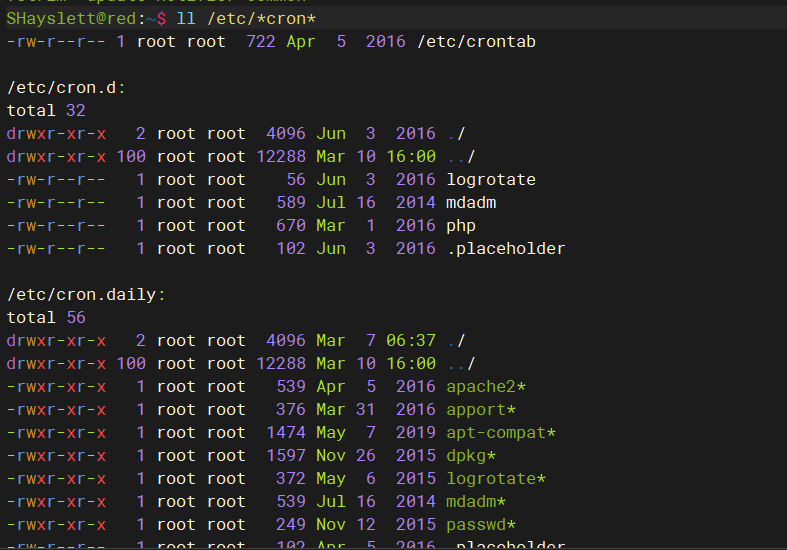Viewport: 787px width, 550px height.
Task: Click the 'total 56' line
Action: (x=46, y=318)
